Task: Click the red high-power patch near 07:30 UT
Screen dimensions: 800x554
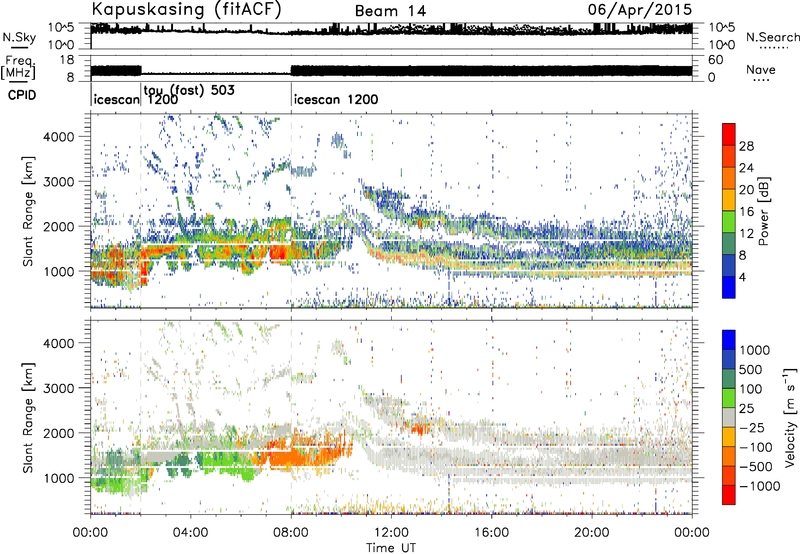Action: [x=279, y=251]
